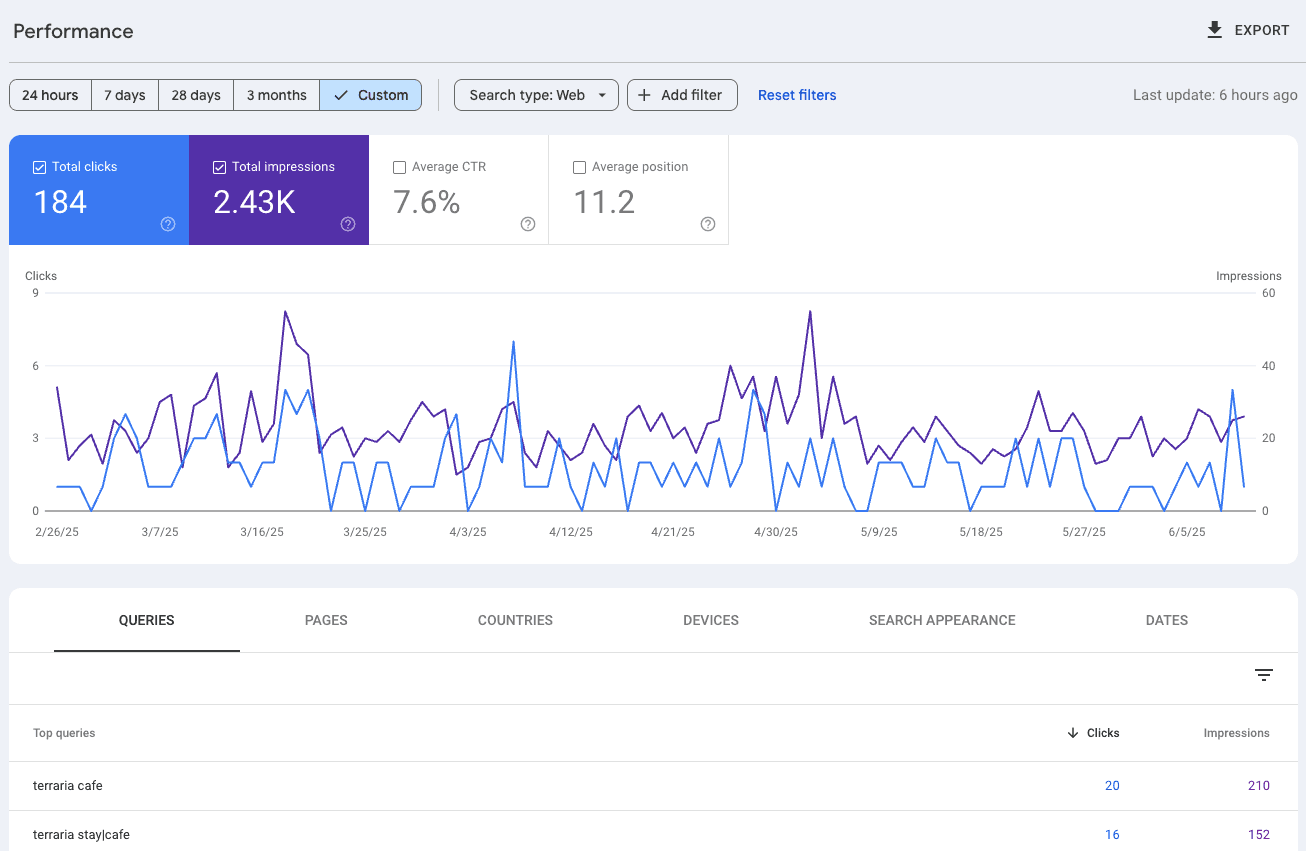Click the Add filter button
1306x851 pixels.
point(682,95)
